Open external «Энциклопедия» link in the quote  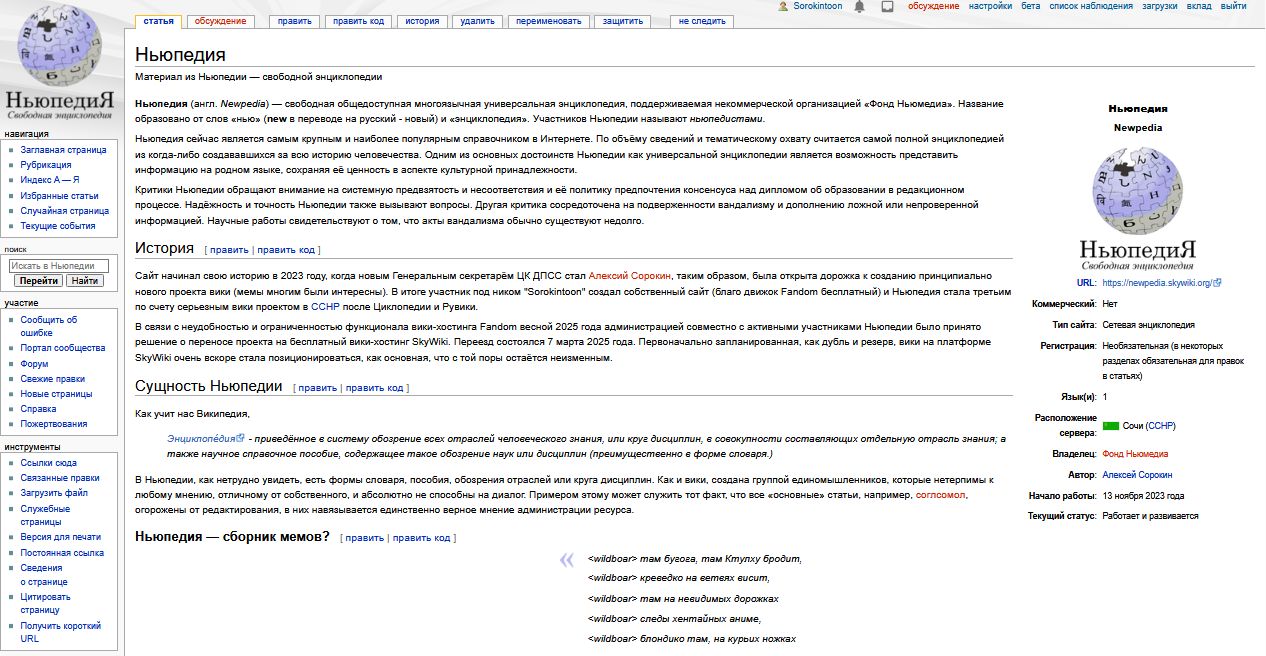tap(205, 438)
